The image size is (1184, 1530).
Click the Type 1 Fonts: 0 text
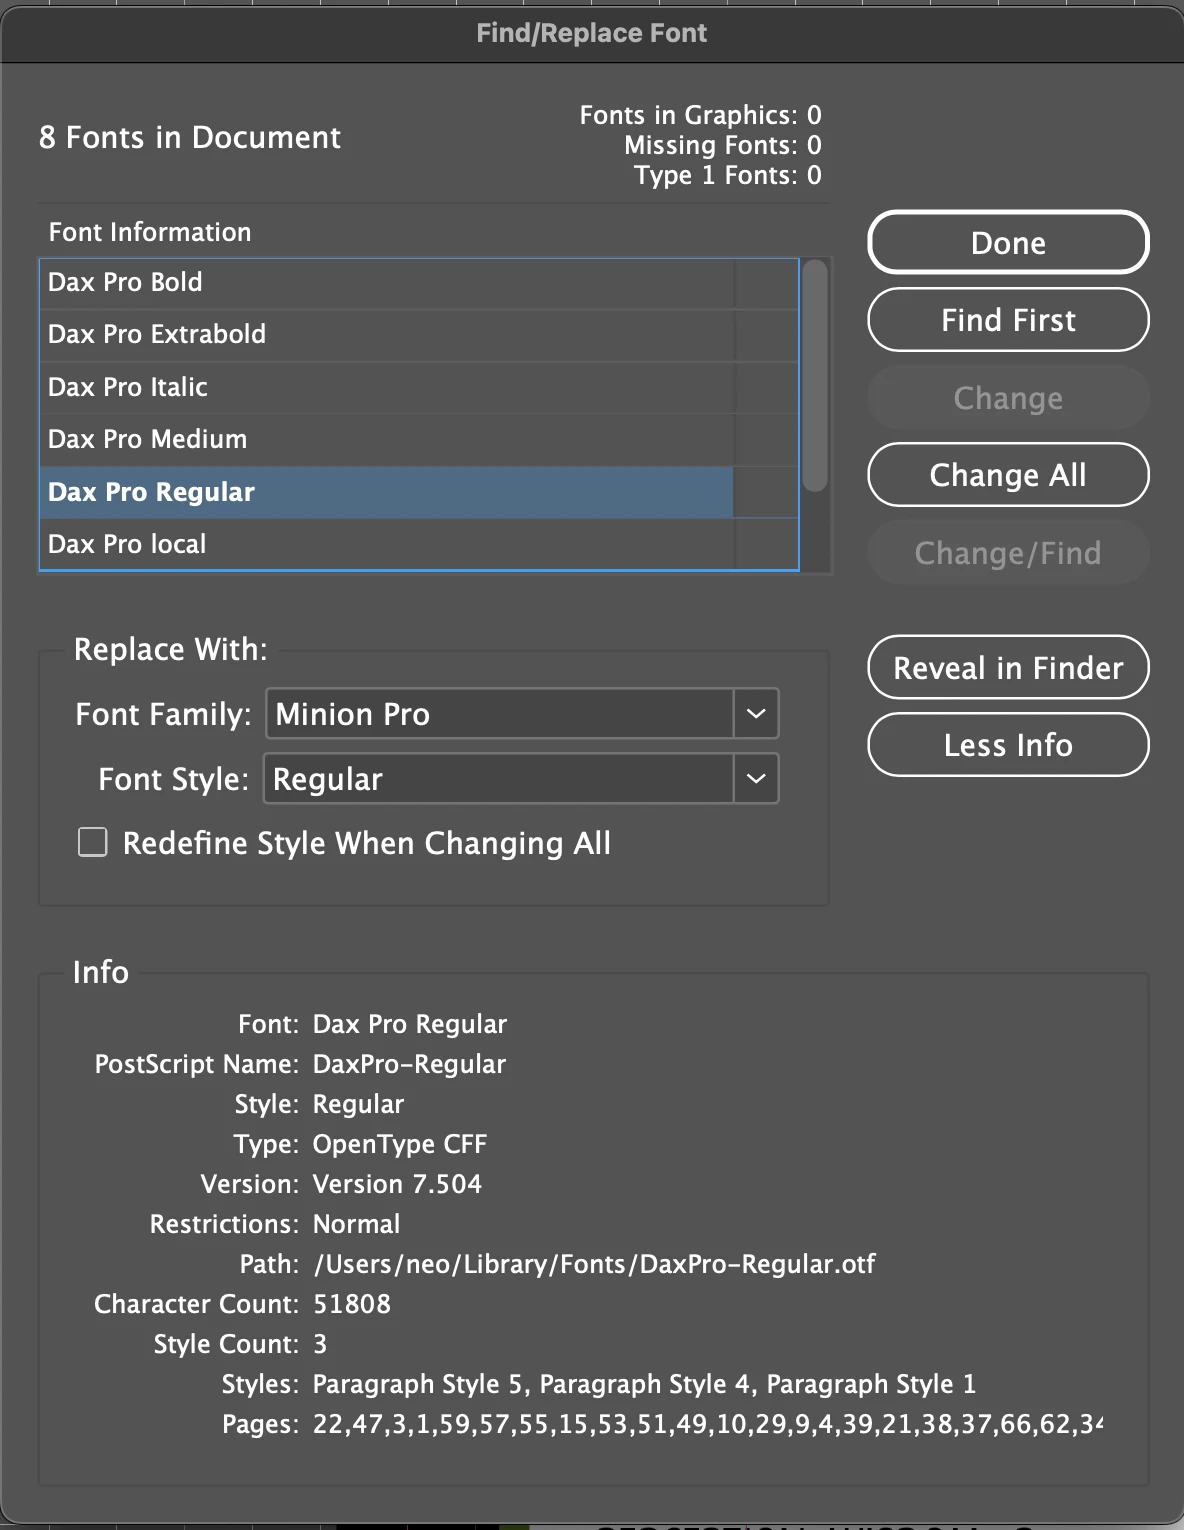728,175
